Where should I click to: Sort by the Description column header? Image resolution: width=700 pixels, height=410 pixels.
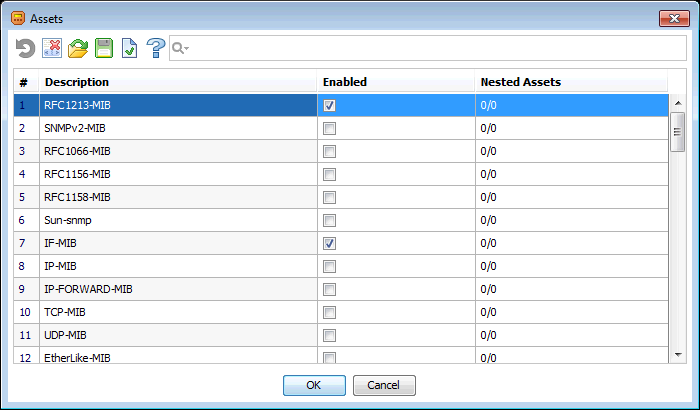[x=178, y=82]
